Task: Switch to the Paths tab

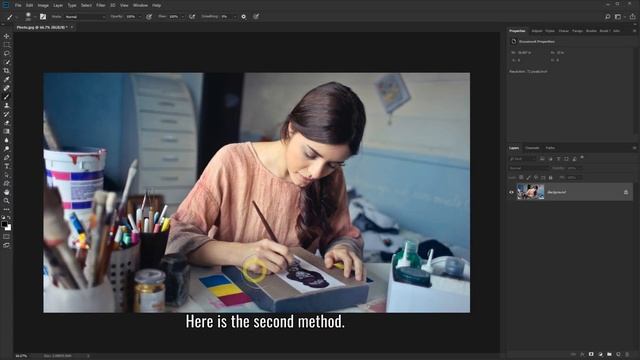Action: (x=550, y=148)
